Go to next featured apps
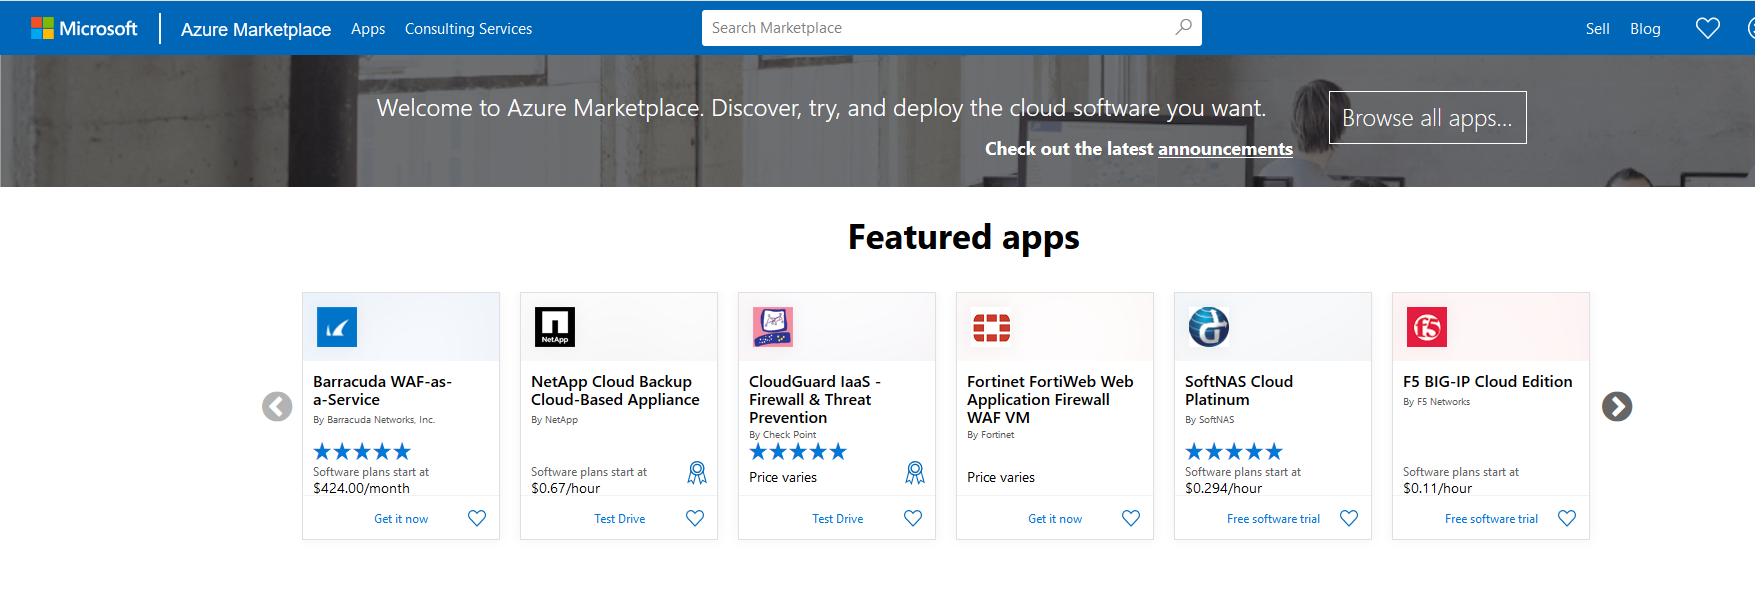The height and width of the screenshot is (606, 1755). point(1617,406)
